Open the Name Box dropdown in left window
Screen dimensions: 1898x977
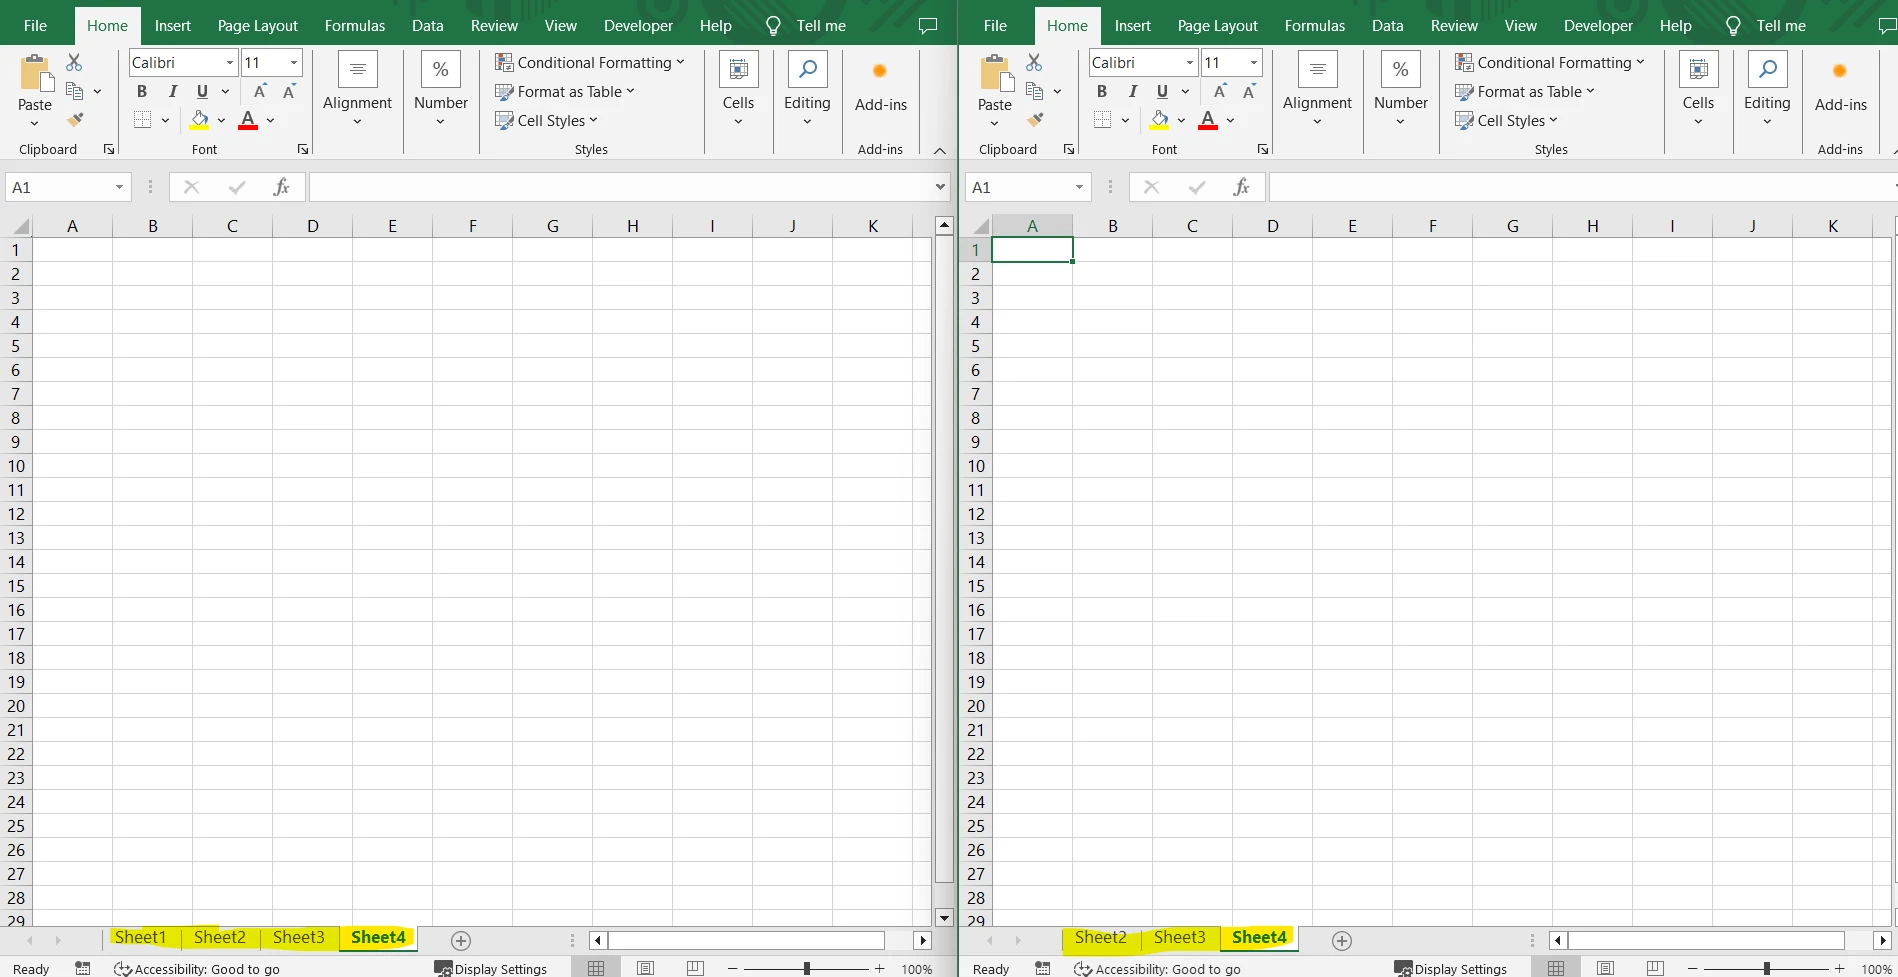(119, 187)
